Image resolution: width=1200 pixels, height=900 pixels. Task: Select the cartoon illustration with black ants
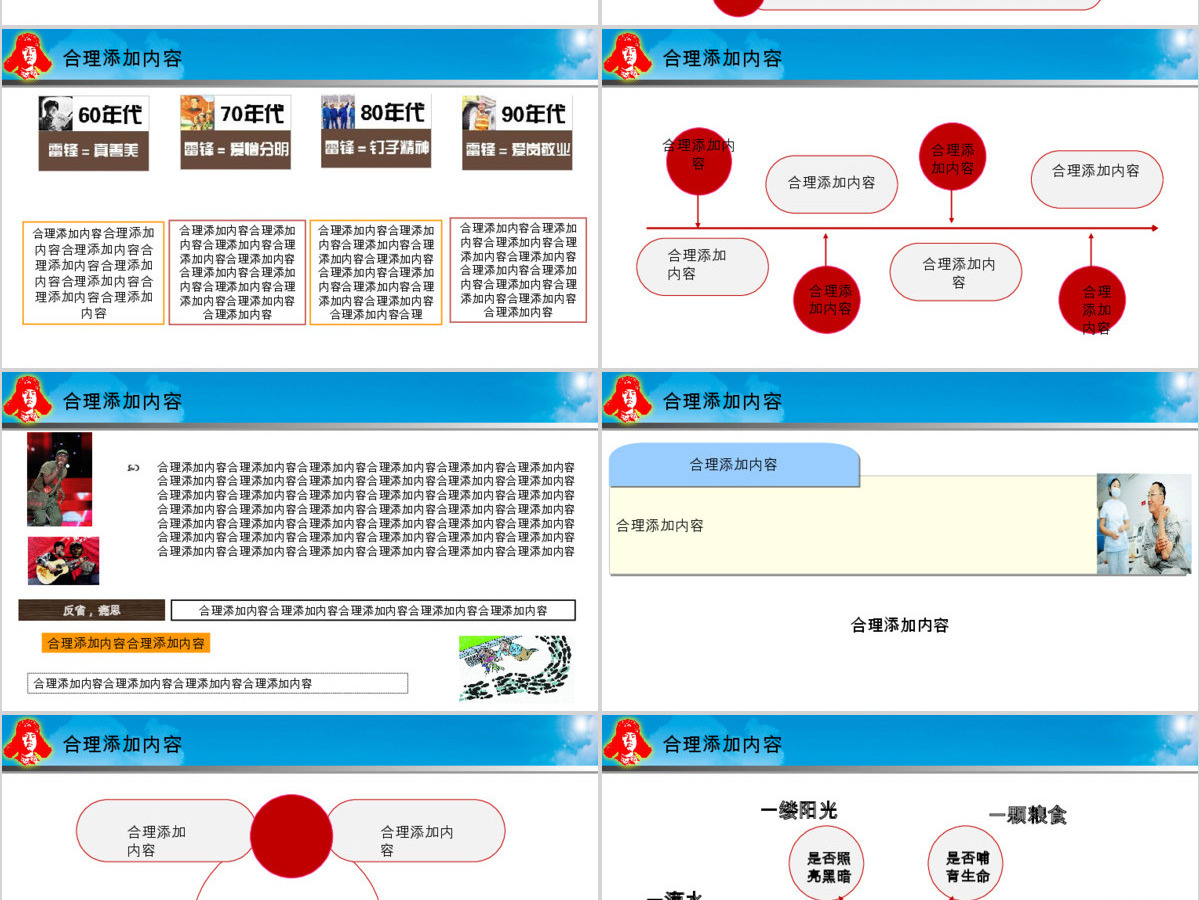[515, 667]
